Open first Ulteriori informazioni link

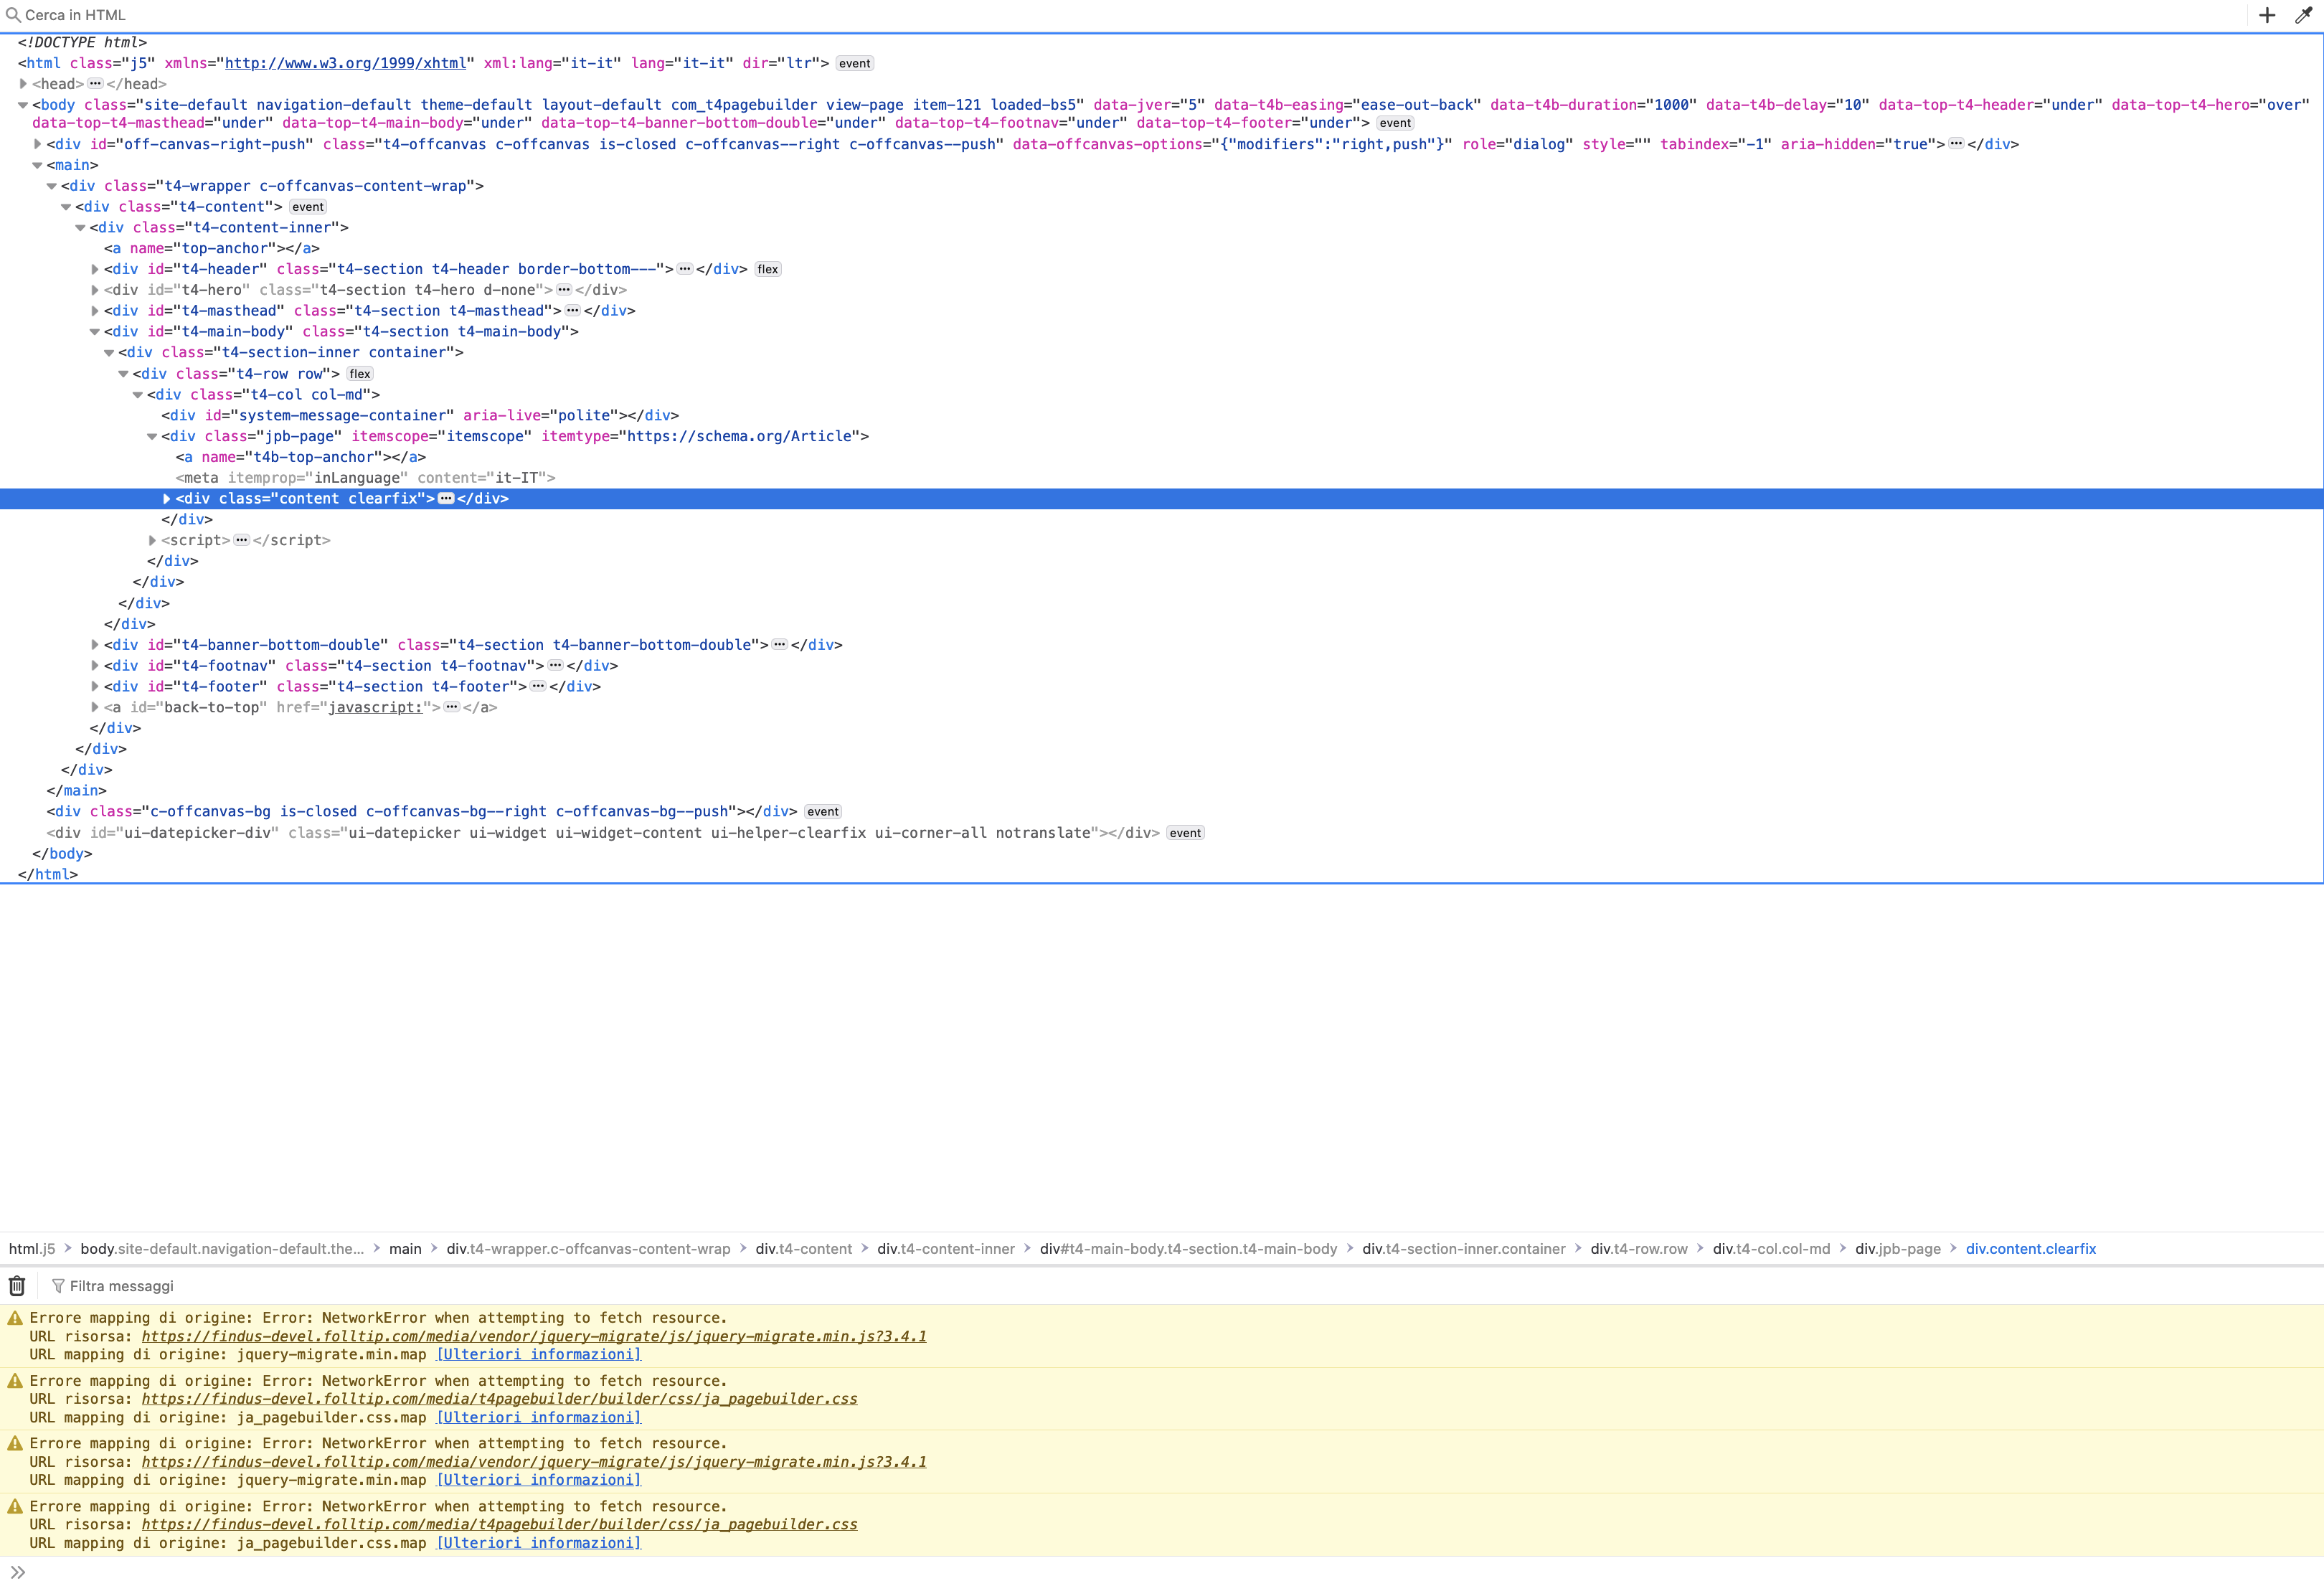(x=538, y=1355)
